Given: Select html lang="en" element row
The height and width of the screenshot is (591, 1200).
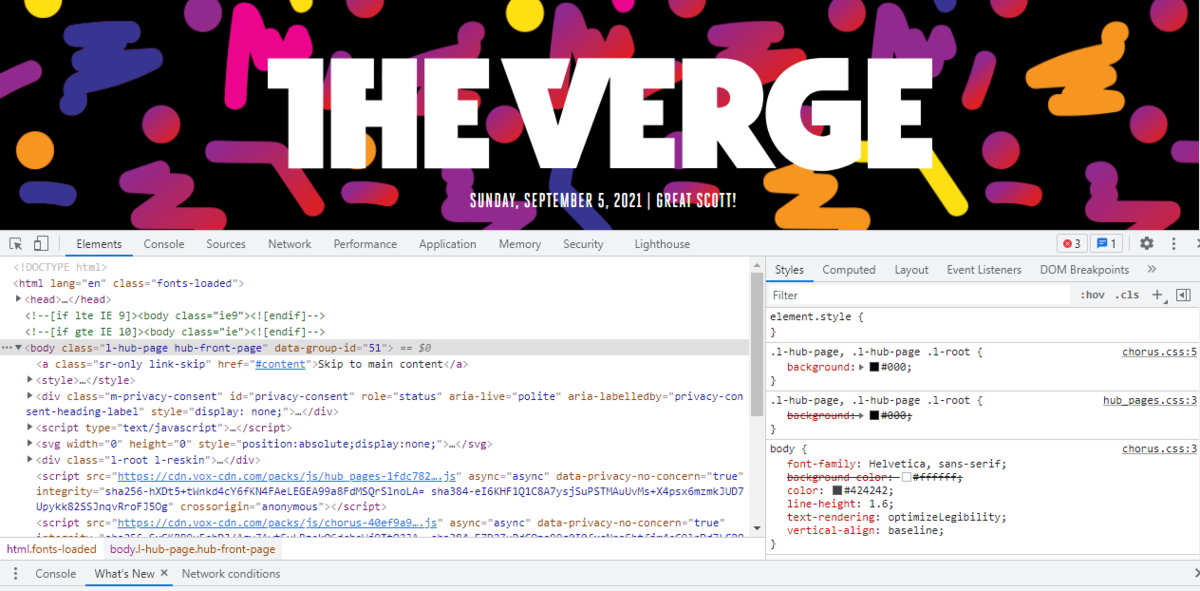Looking at the screenshot, I should click(128, 284).
